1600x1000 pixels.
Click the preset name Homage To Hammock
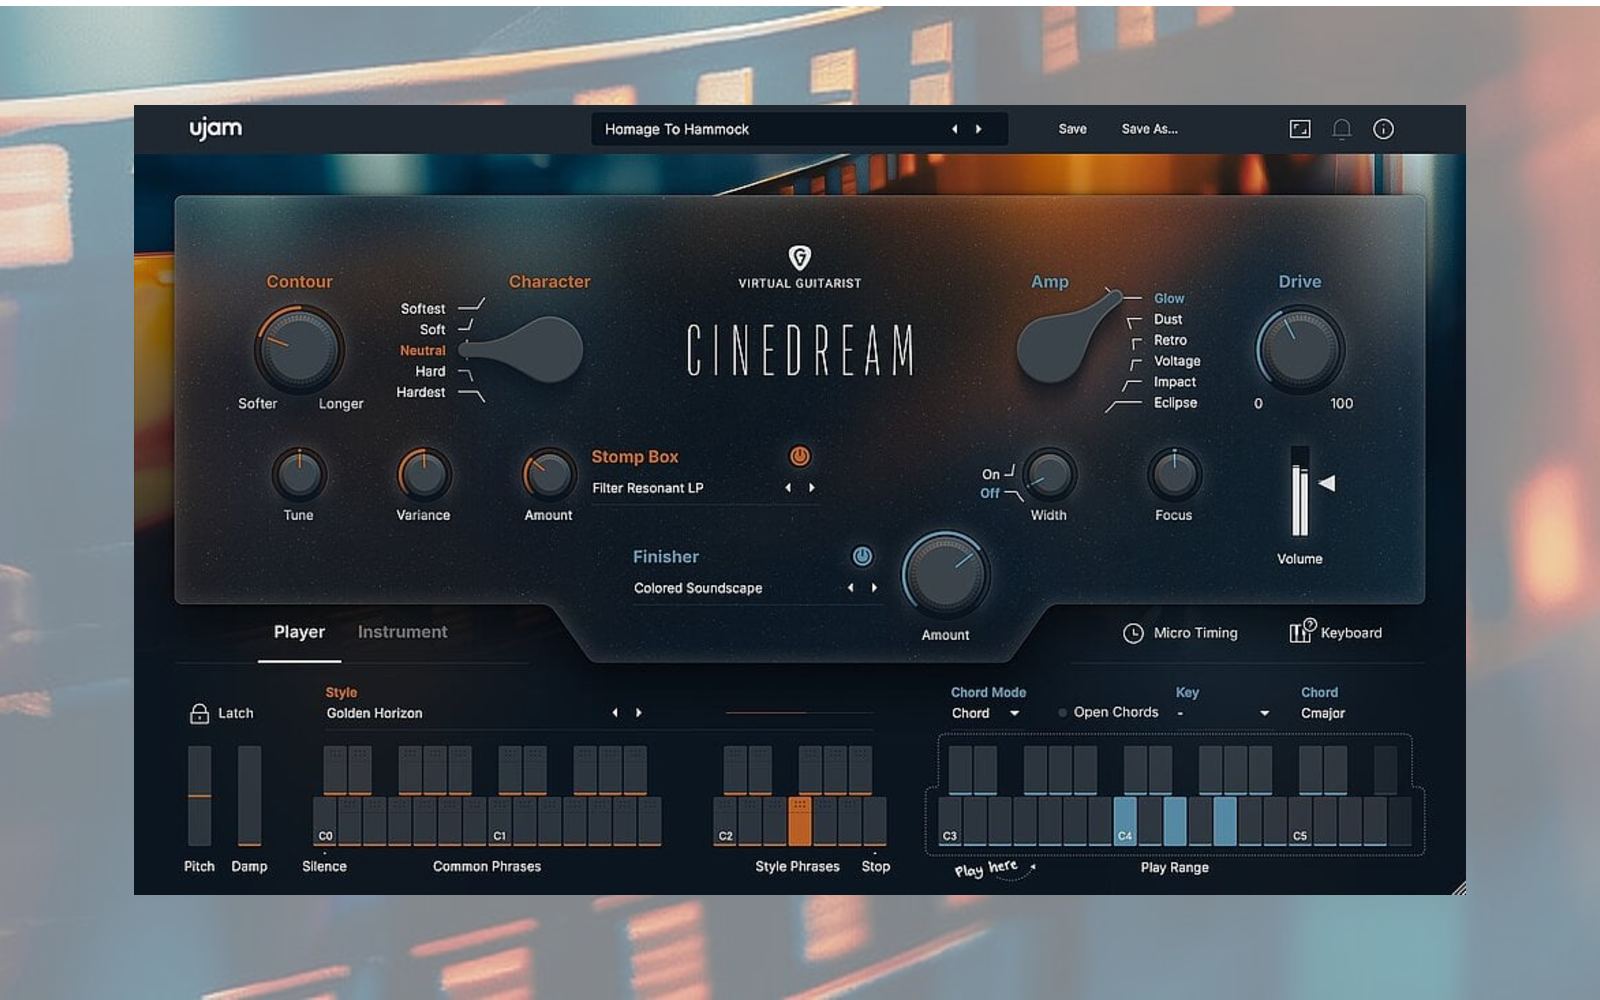coord(677,129)
